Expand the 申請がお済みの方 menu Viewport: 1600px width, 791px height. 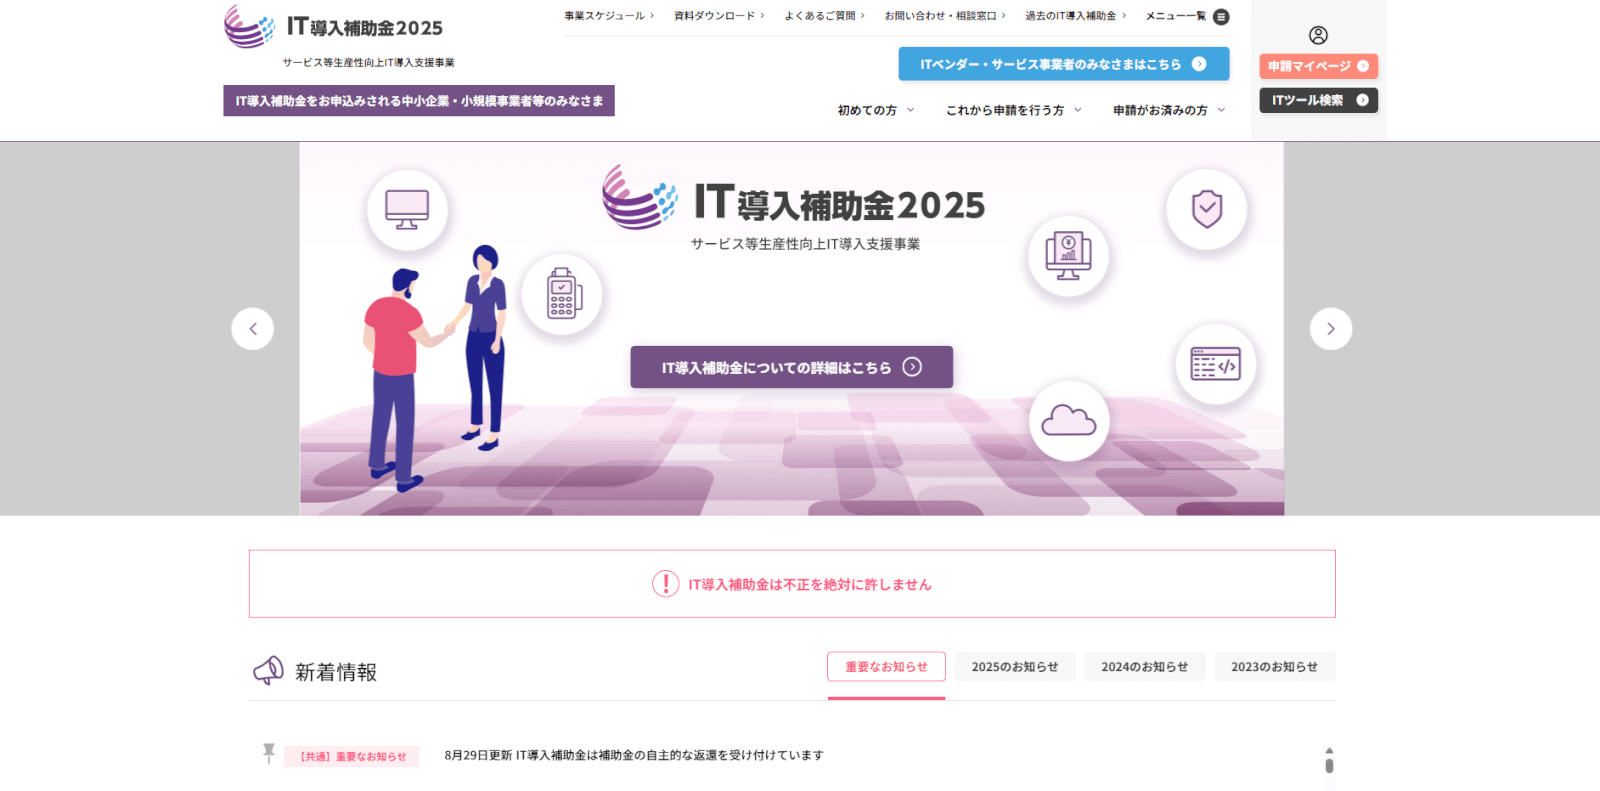pos(1169,110)
